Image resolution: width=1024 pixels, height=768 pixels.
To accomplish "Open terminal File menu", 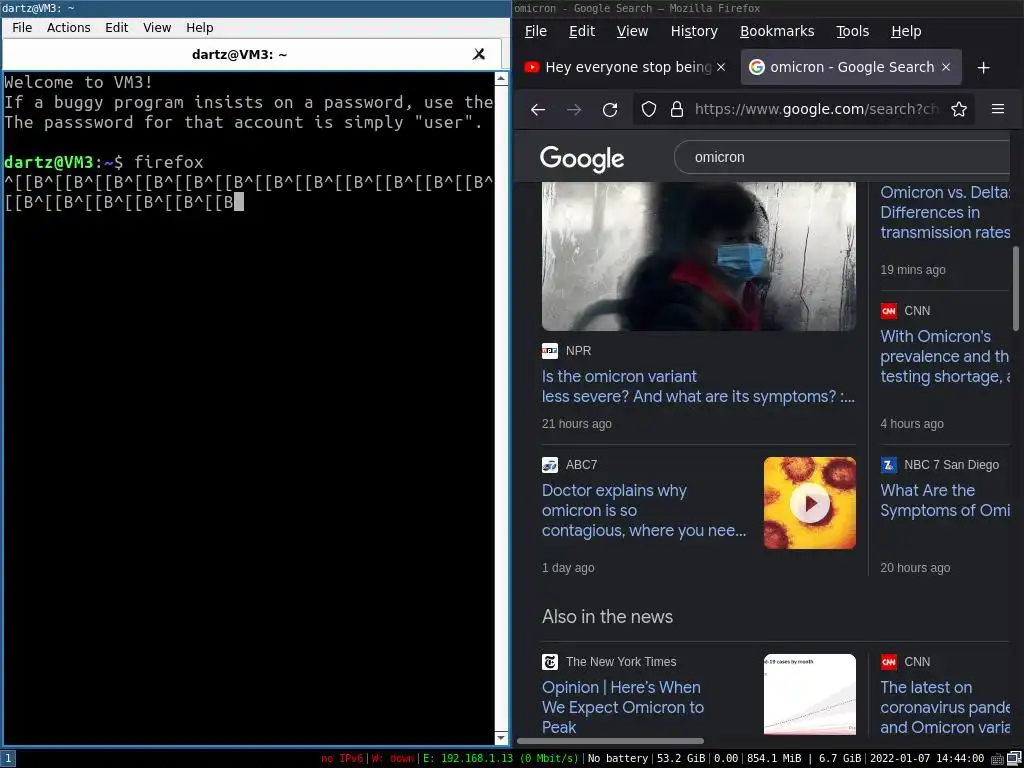I will (x=22, y=27).
